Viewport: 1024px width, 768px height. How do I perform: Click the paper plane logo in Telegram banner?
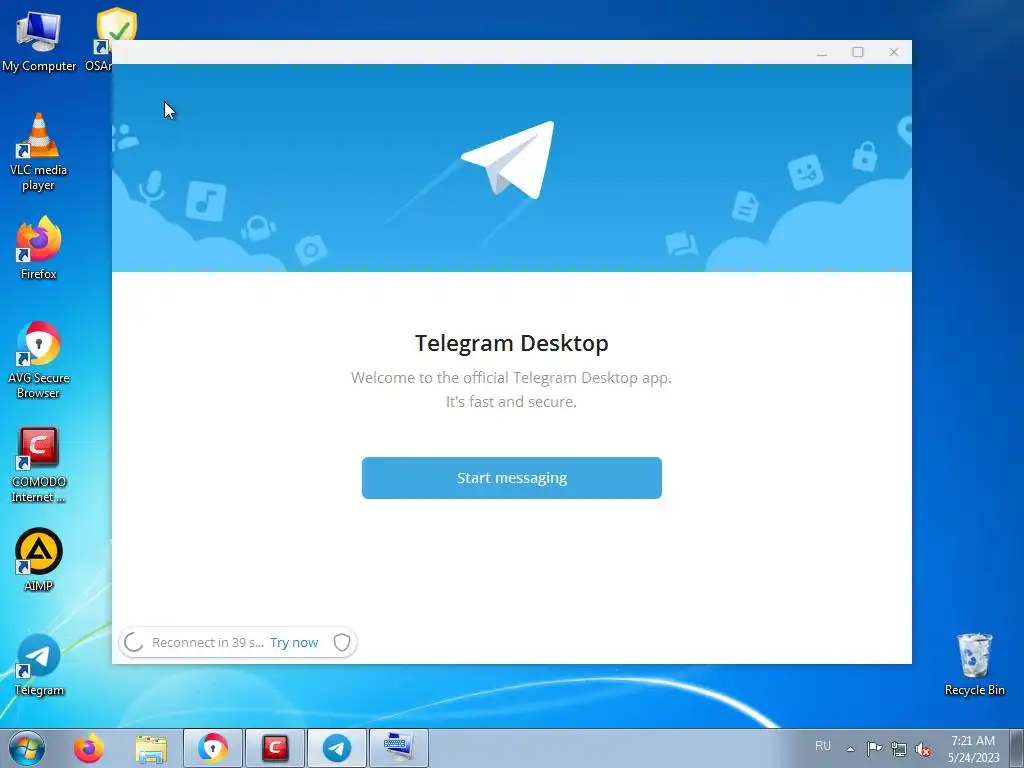click(508, 159)
